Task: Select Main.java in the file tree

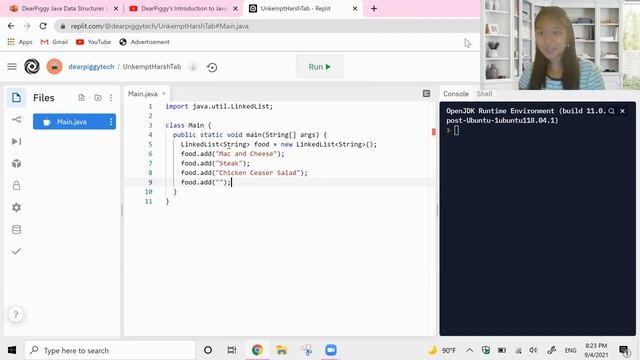Action: 74,122
